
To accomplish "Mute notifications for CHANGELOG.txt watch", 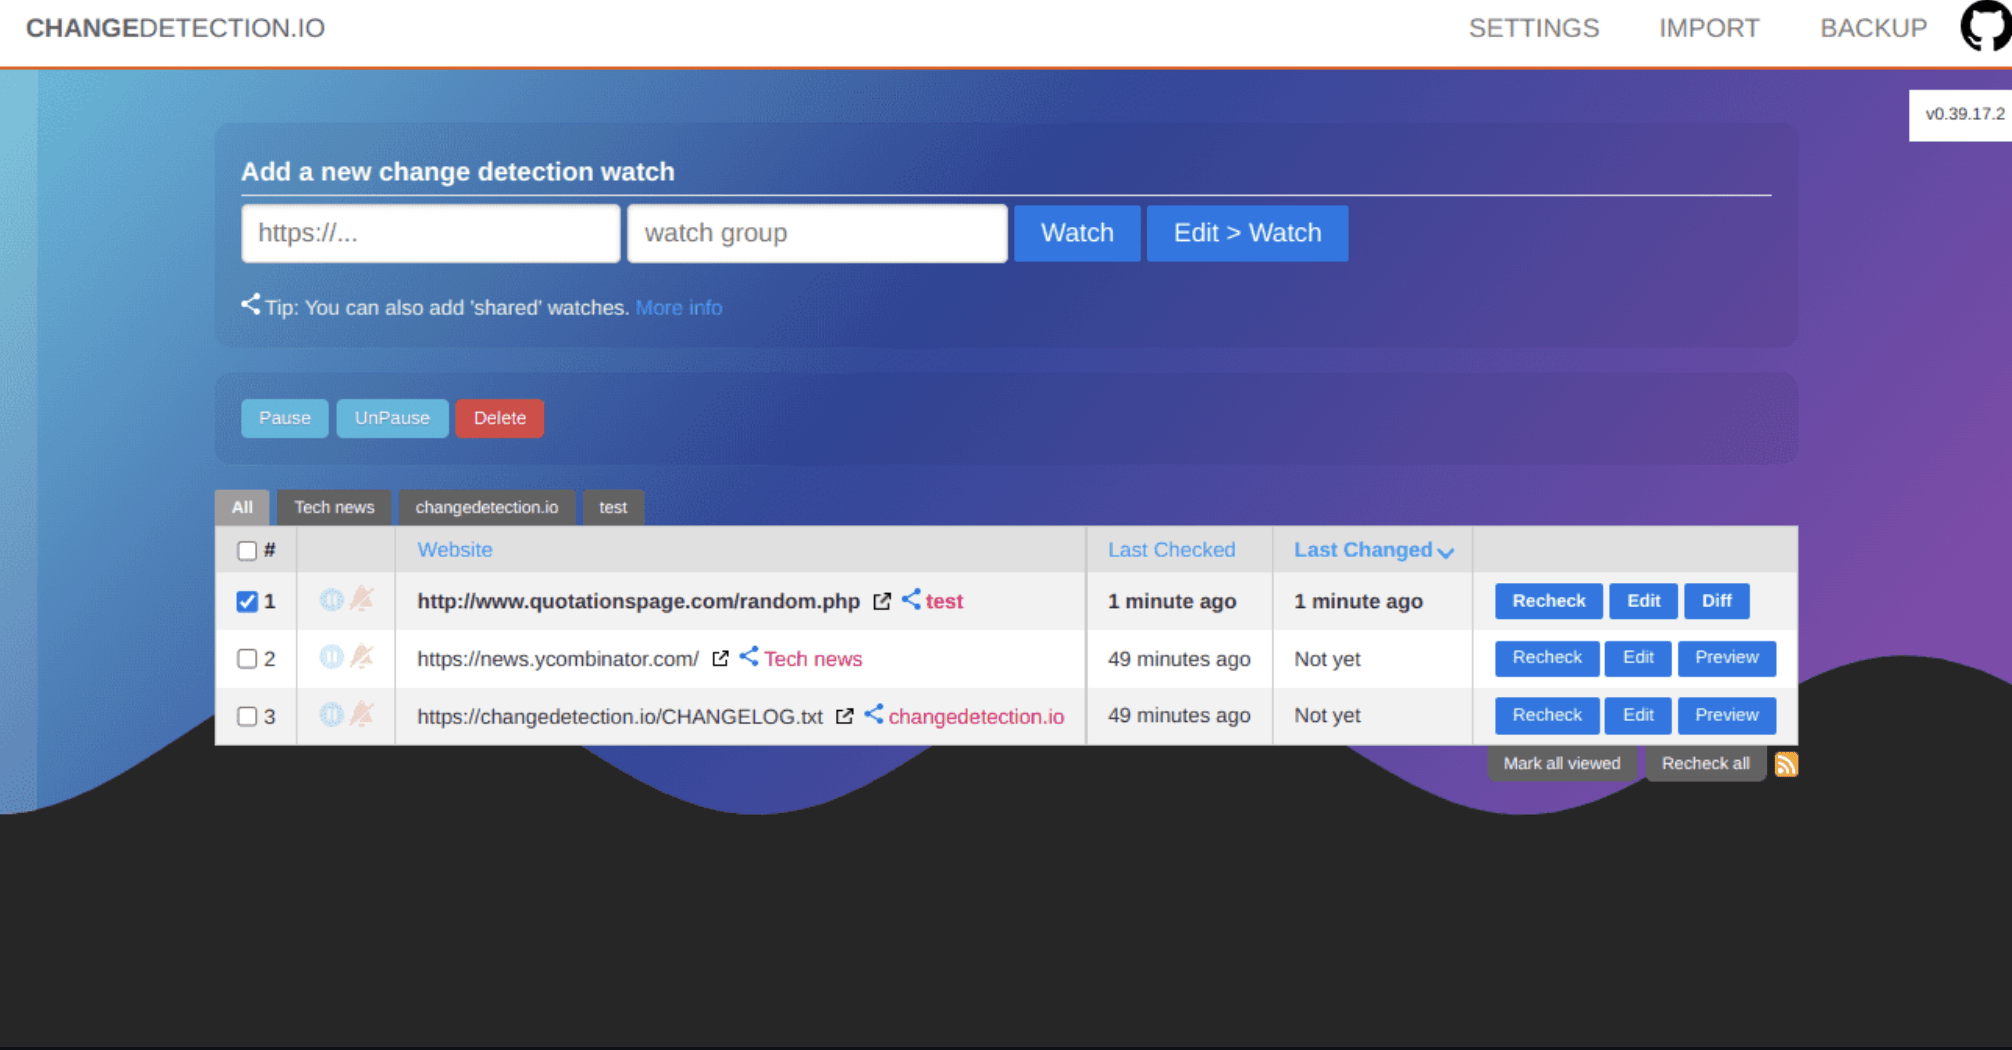I will point(362,715).
